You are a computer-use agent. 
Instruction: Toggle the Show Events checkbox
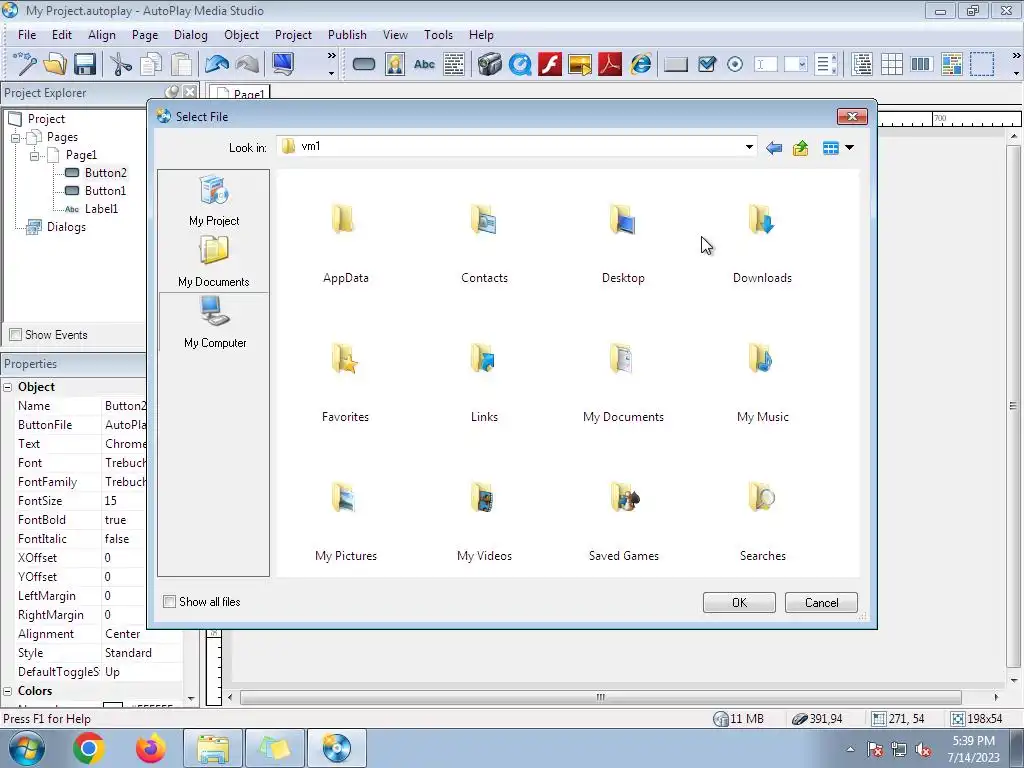(x=16, y=335)
